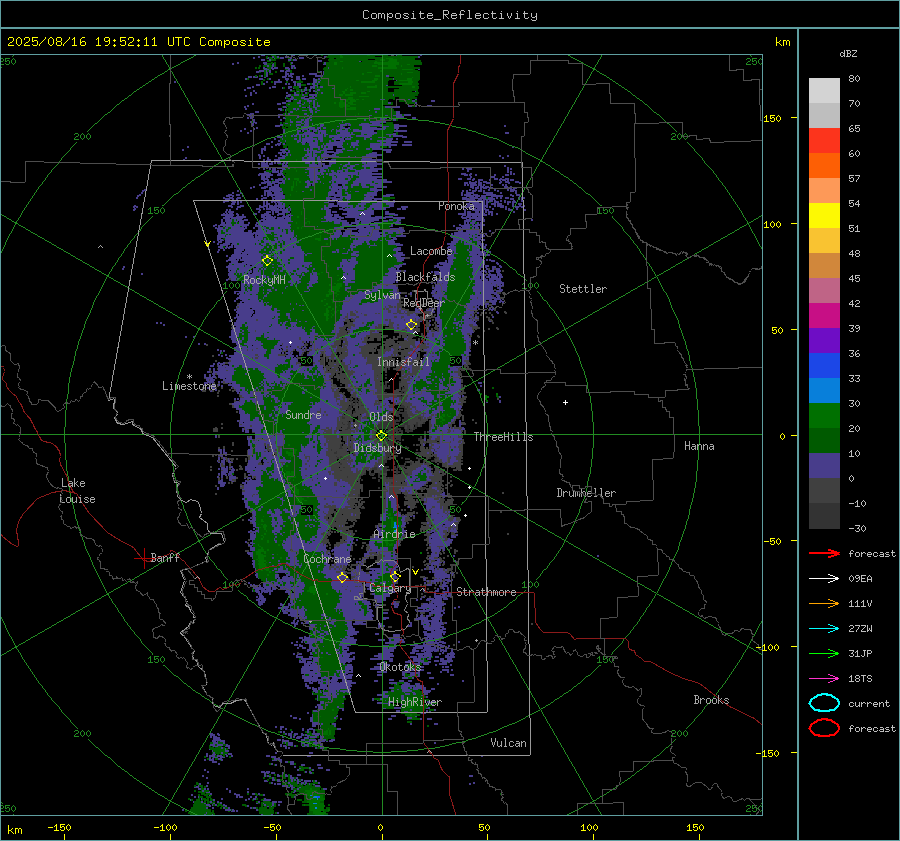Click the yellow diamond marker above RockyMH

click(267, 261)
